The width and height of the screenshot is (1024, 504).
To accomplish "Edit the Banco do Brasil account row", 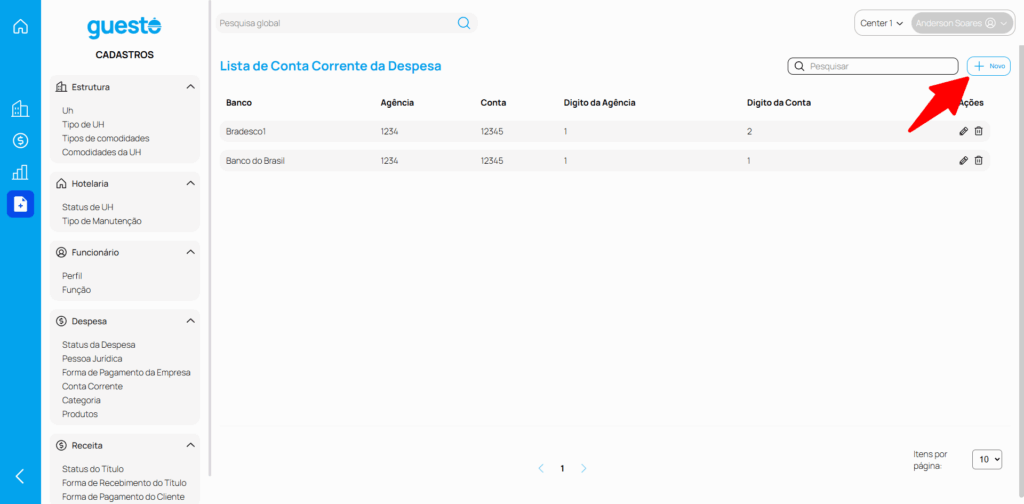I will point(963,161).
